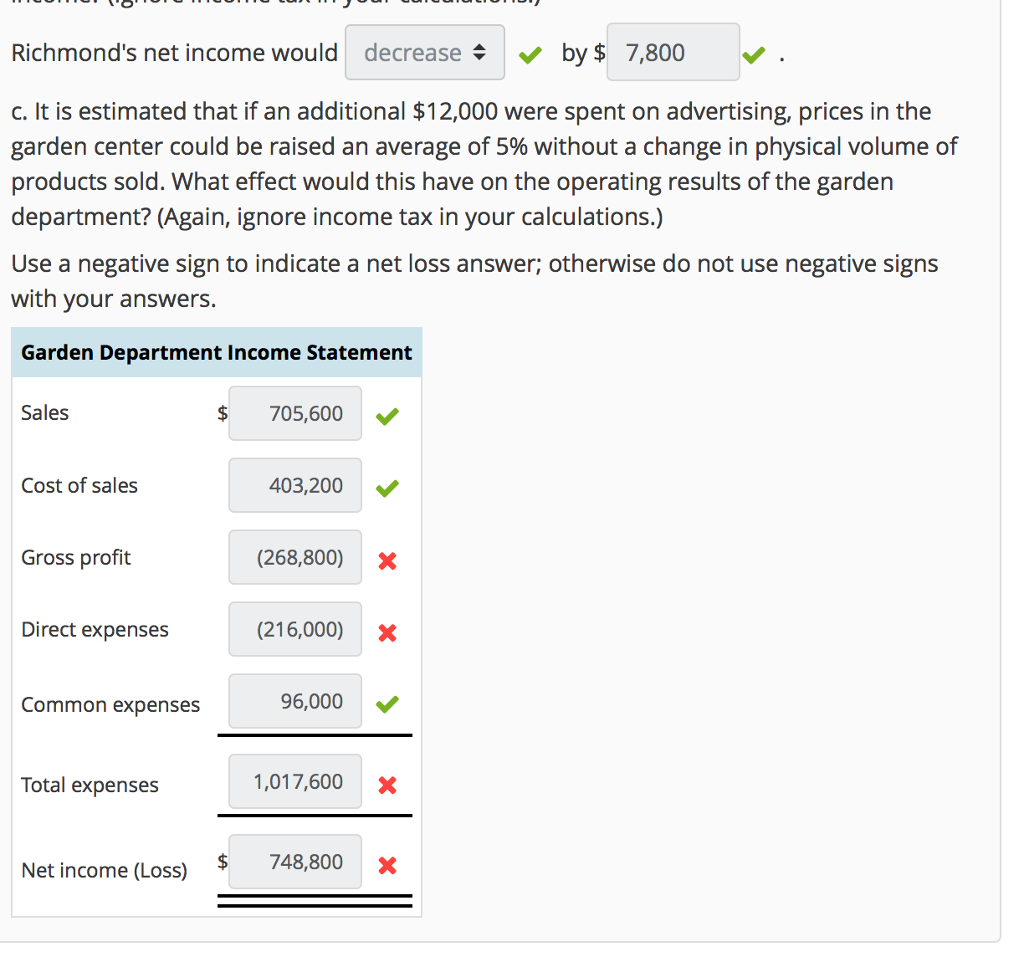Click the red X beside Gross profit
The height and width of the screenshot is (962, 1024).
point(387,561)
